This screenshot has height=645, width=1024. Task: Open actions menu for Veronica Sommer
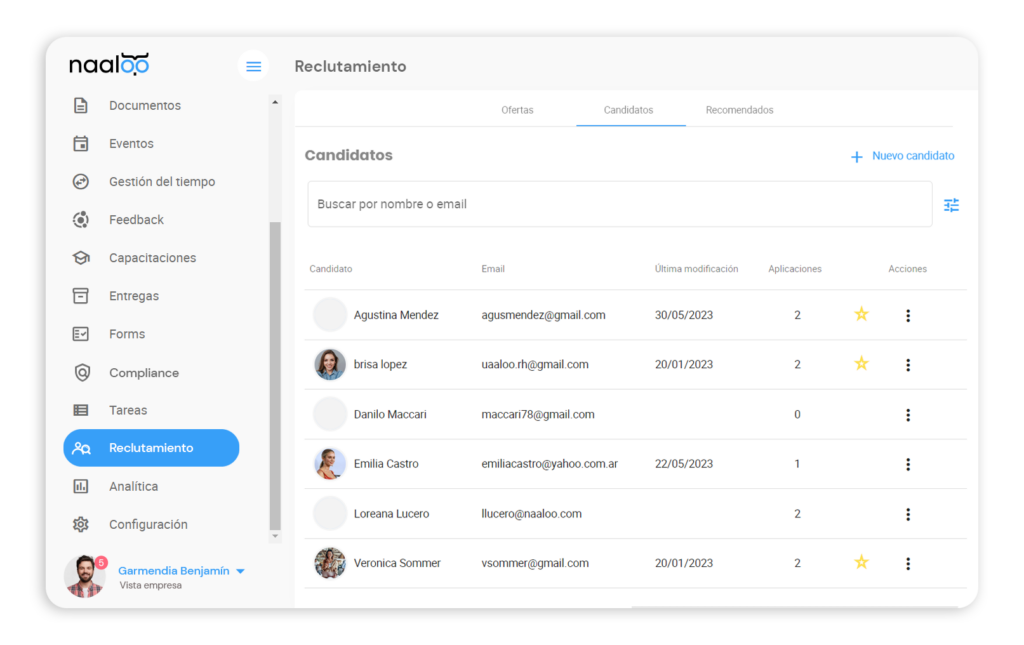point(908,563)
